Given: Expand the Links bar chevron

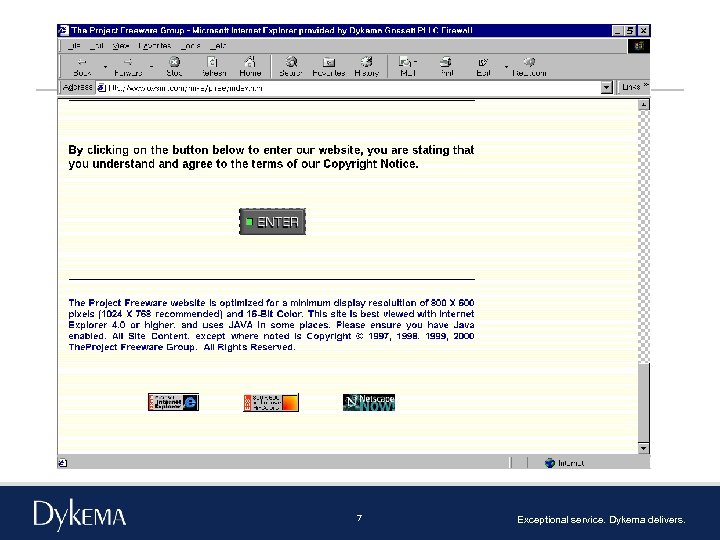Looking at the screenshot, I should (646, 85).
